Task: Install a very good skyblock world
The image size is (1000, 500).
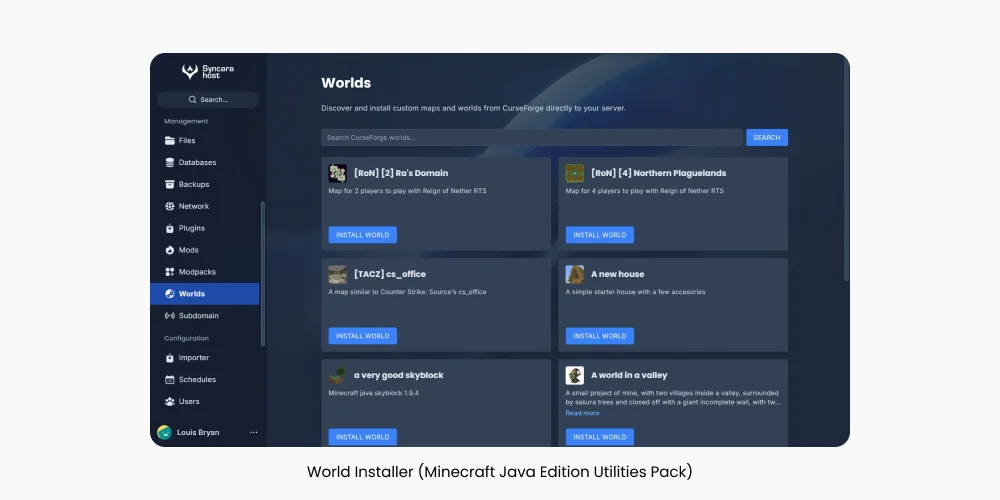Action: click(x=363, y=437)
